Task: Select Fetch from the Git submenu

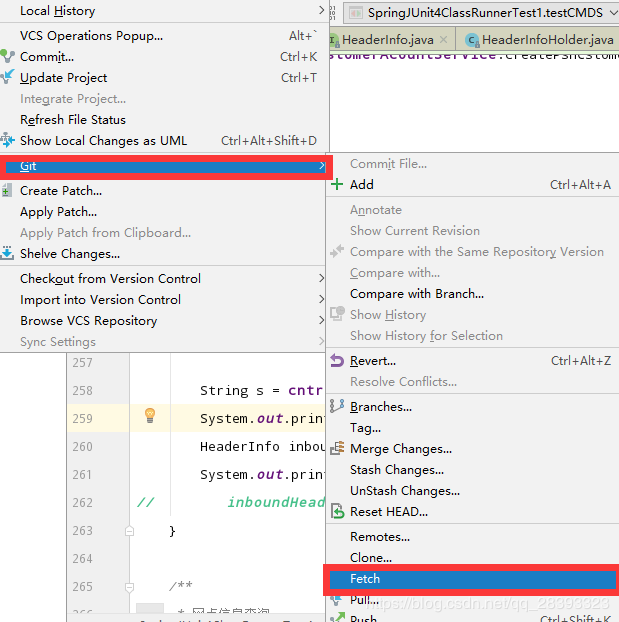Action: coord(365,579)
